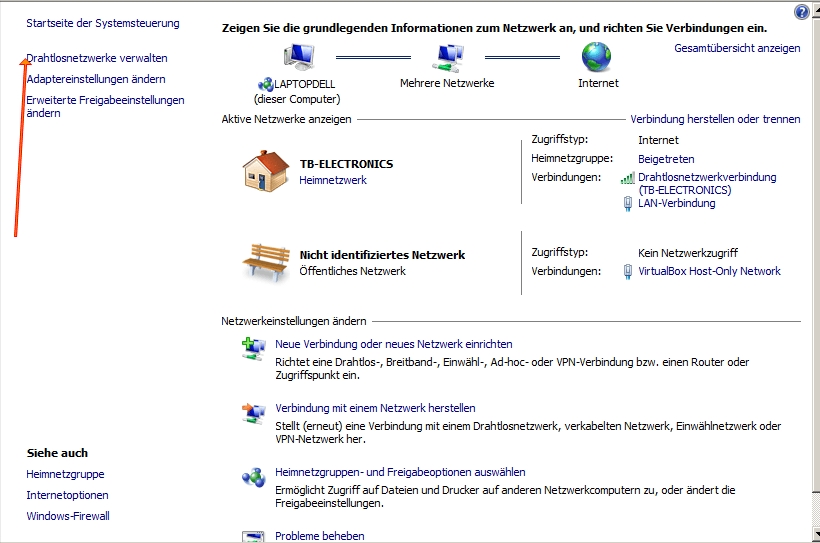Open the LAN-Verbindung connection
This screenshot has width=820, height=543.
(x=676, y=203)
